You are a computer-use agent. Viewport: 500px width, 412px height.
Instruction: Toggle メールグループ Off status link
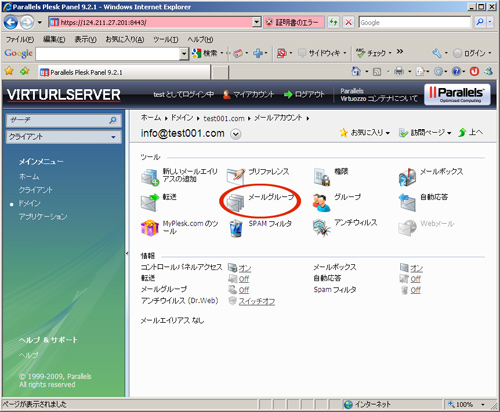click(x=244, y=290)
